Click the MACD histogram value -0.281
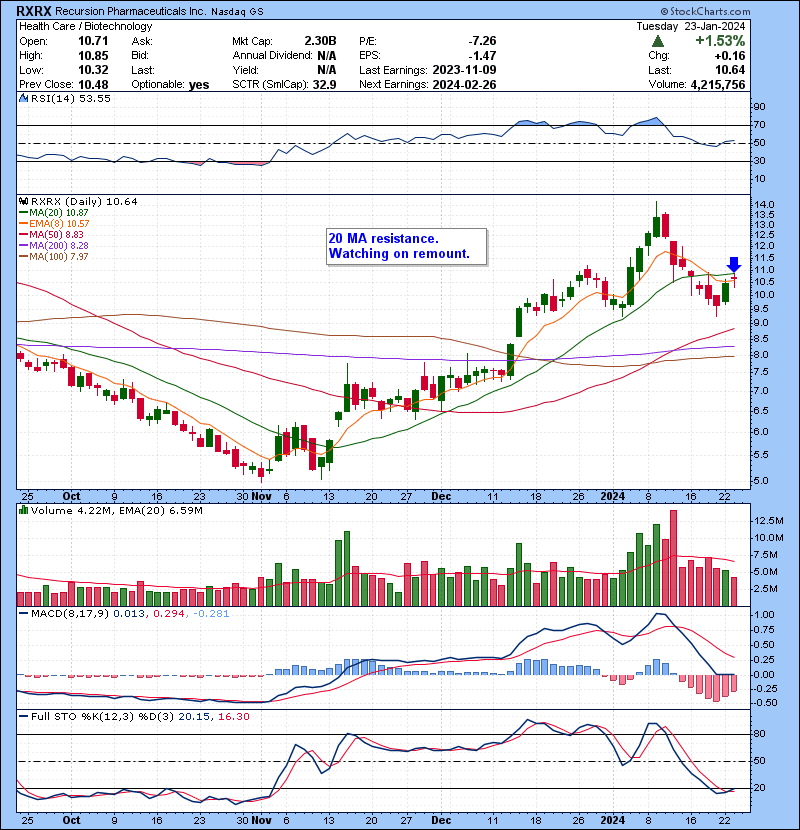The image size is (800, 830). click(x=211, y=614)
